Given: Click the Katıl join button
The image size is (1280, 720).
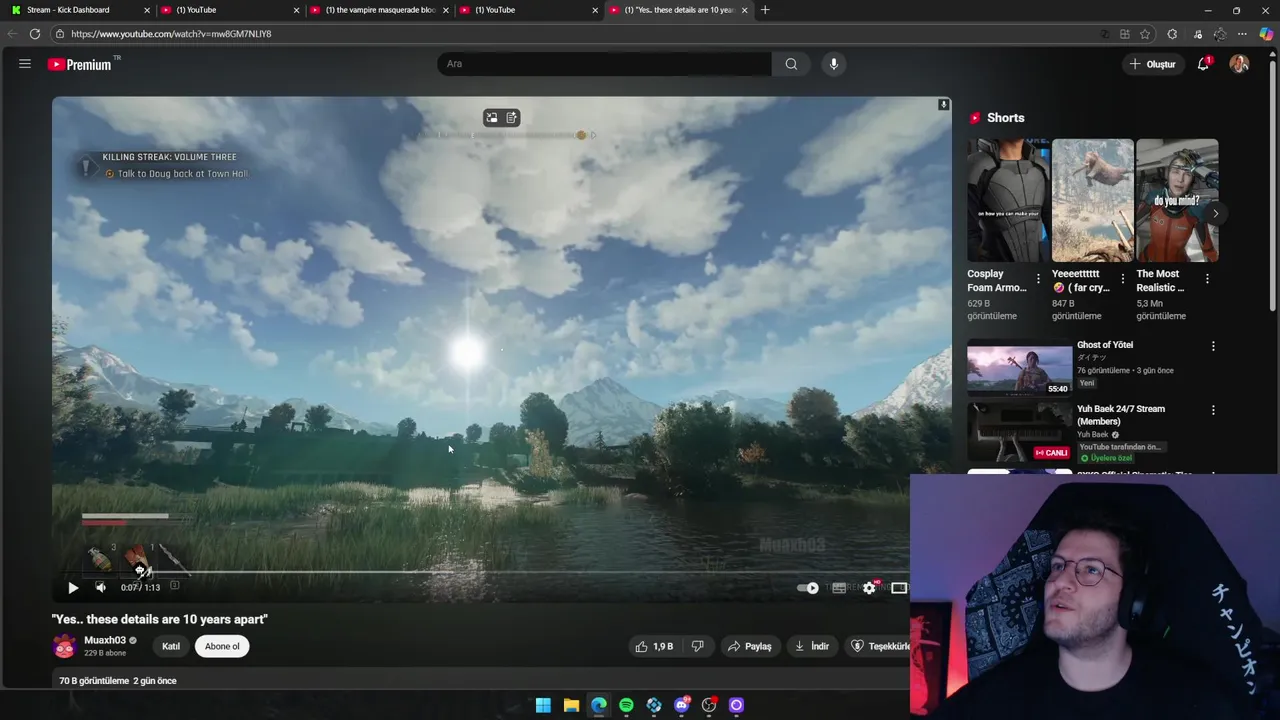Looking at the screenshot, I should point(171,646).
